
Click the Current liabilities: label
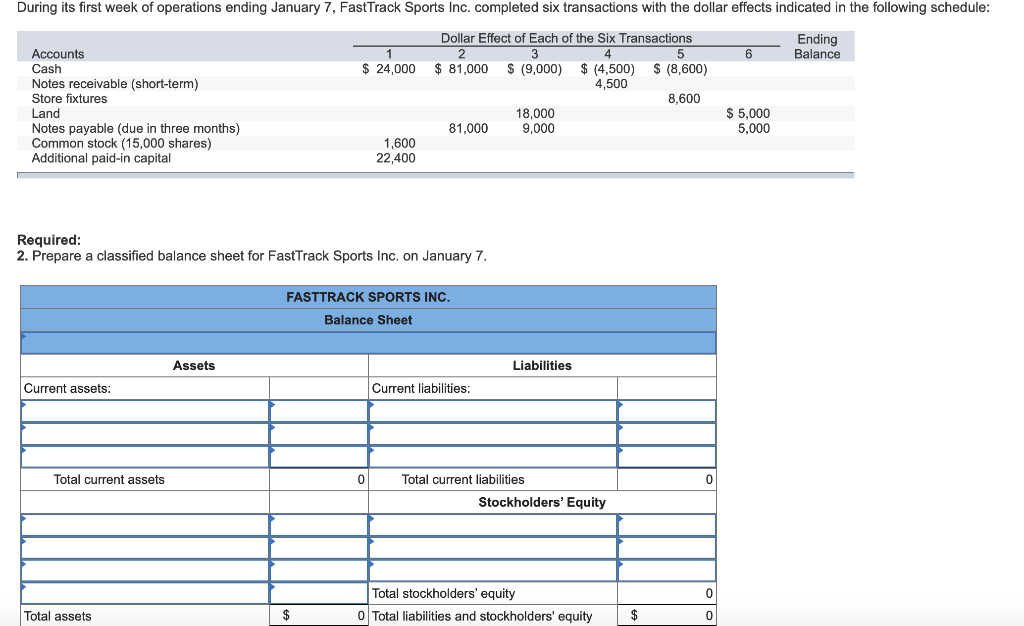(x=421, y=388)
